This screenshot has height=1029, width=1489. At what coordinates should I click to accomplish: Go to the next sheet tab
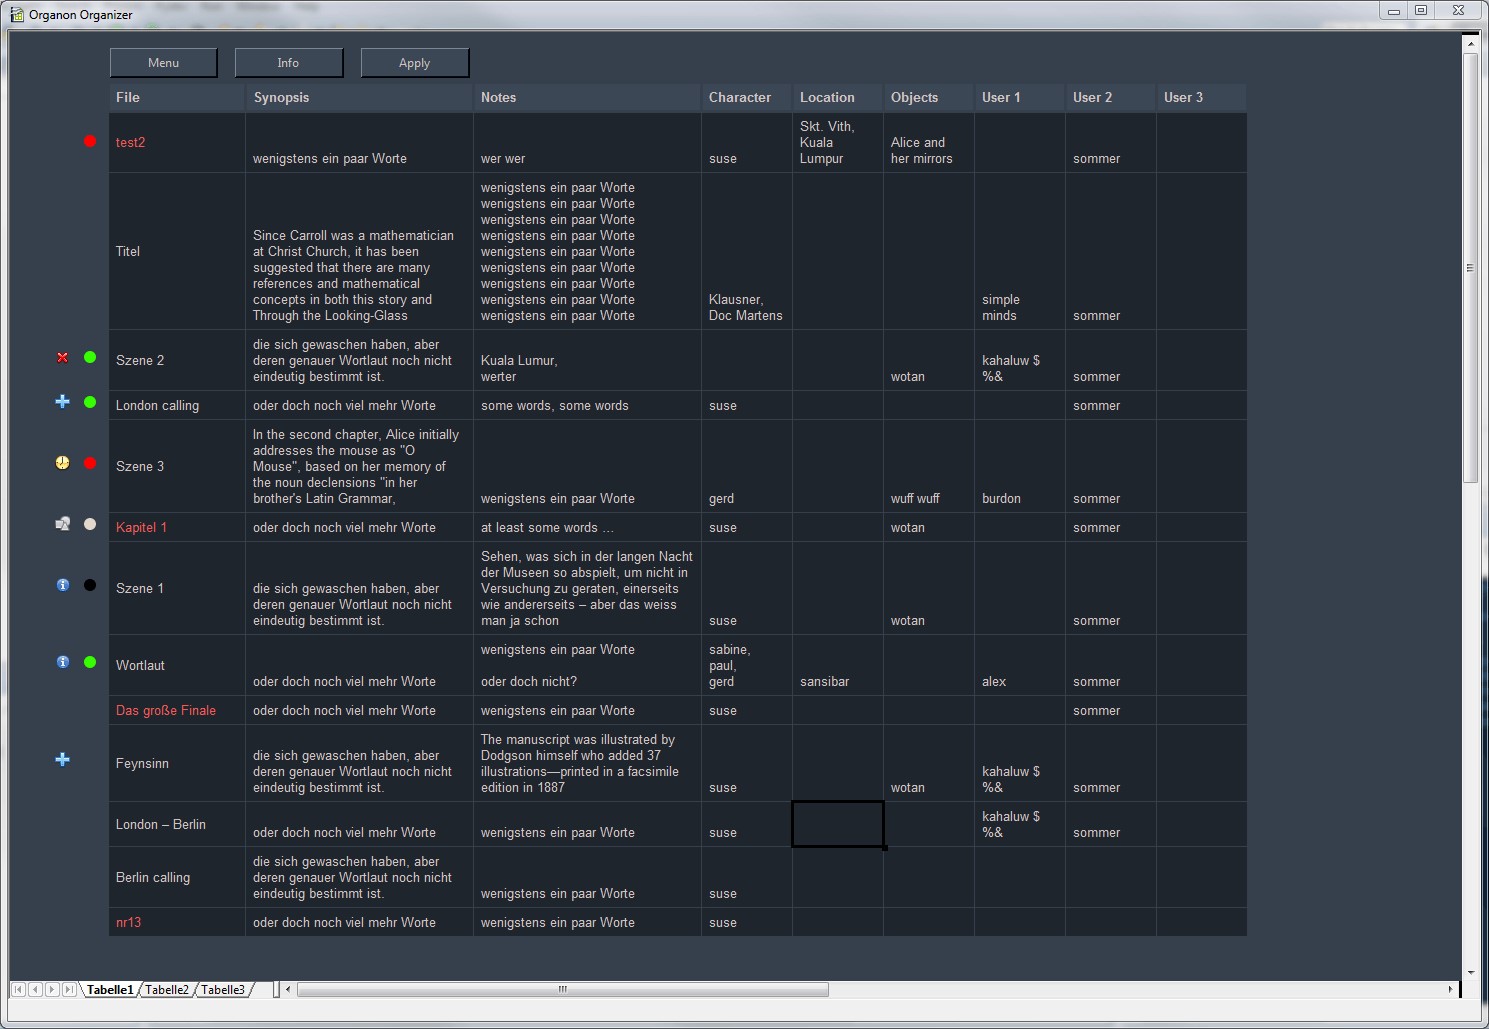click(x=52, y=990)
